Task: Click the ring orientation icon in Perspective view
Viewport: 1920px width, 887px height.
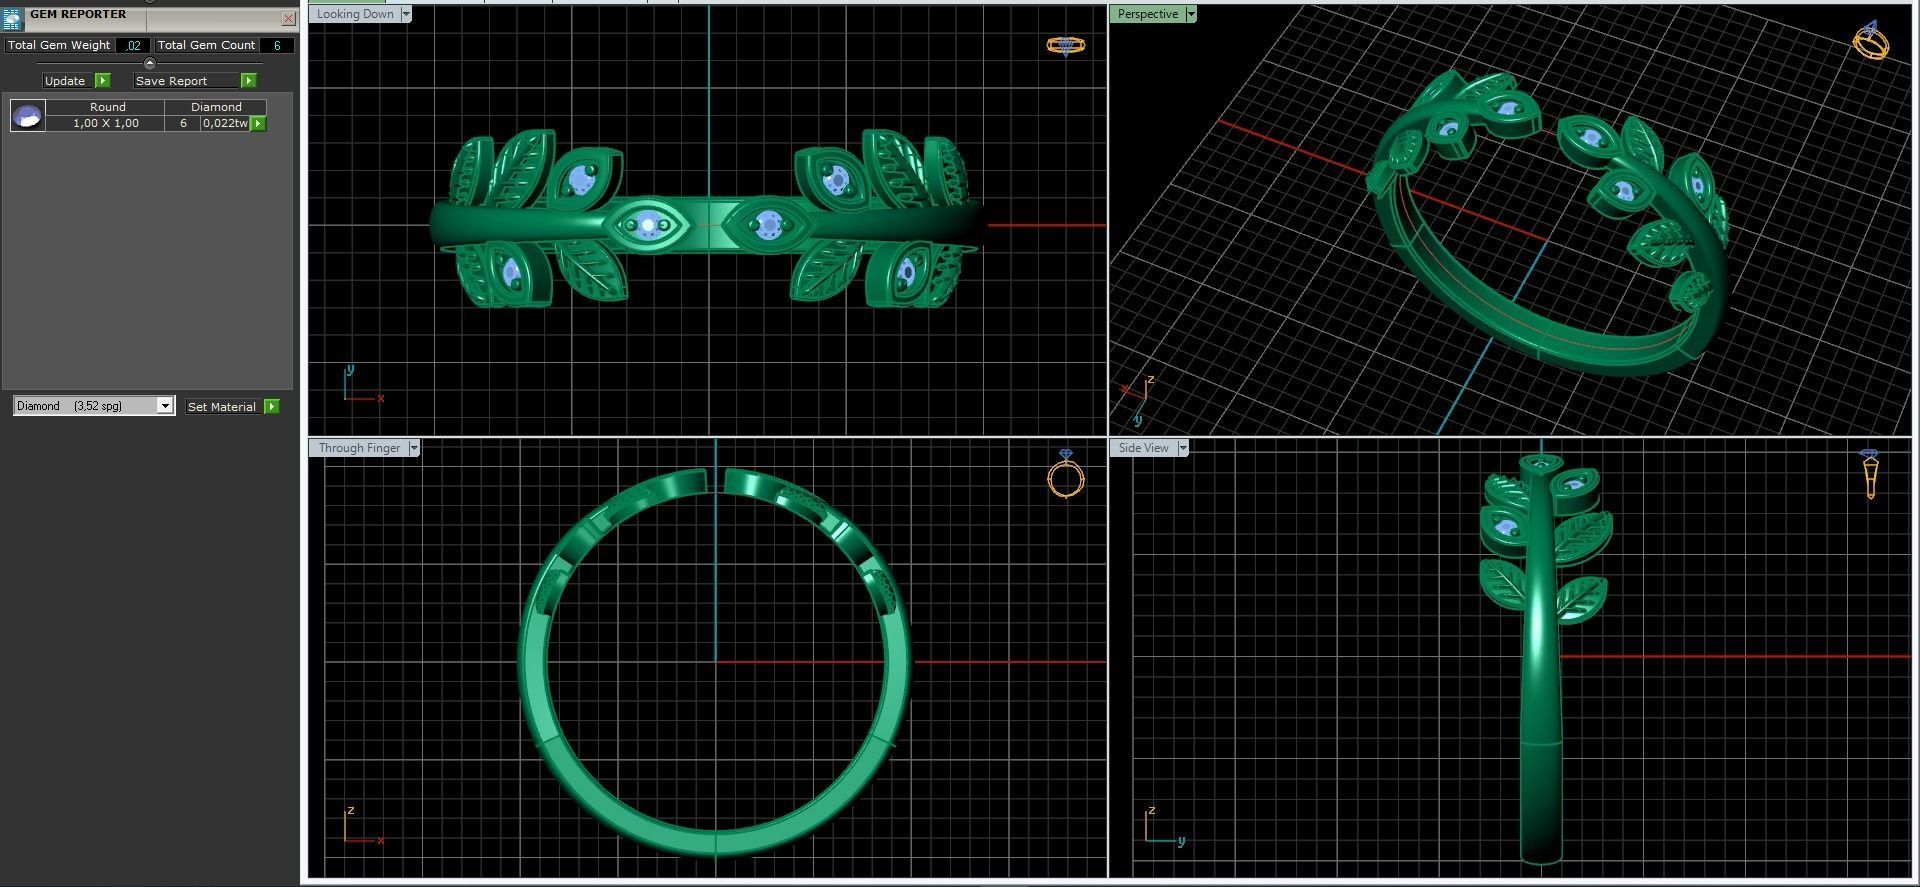Action: (x=1870, y=40)
